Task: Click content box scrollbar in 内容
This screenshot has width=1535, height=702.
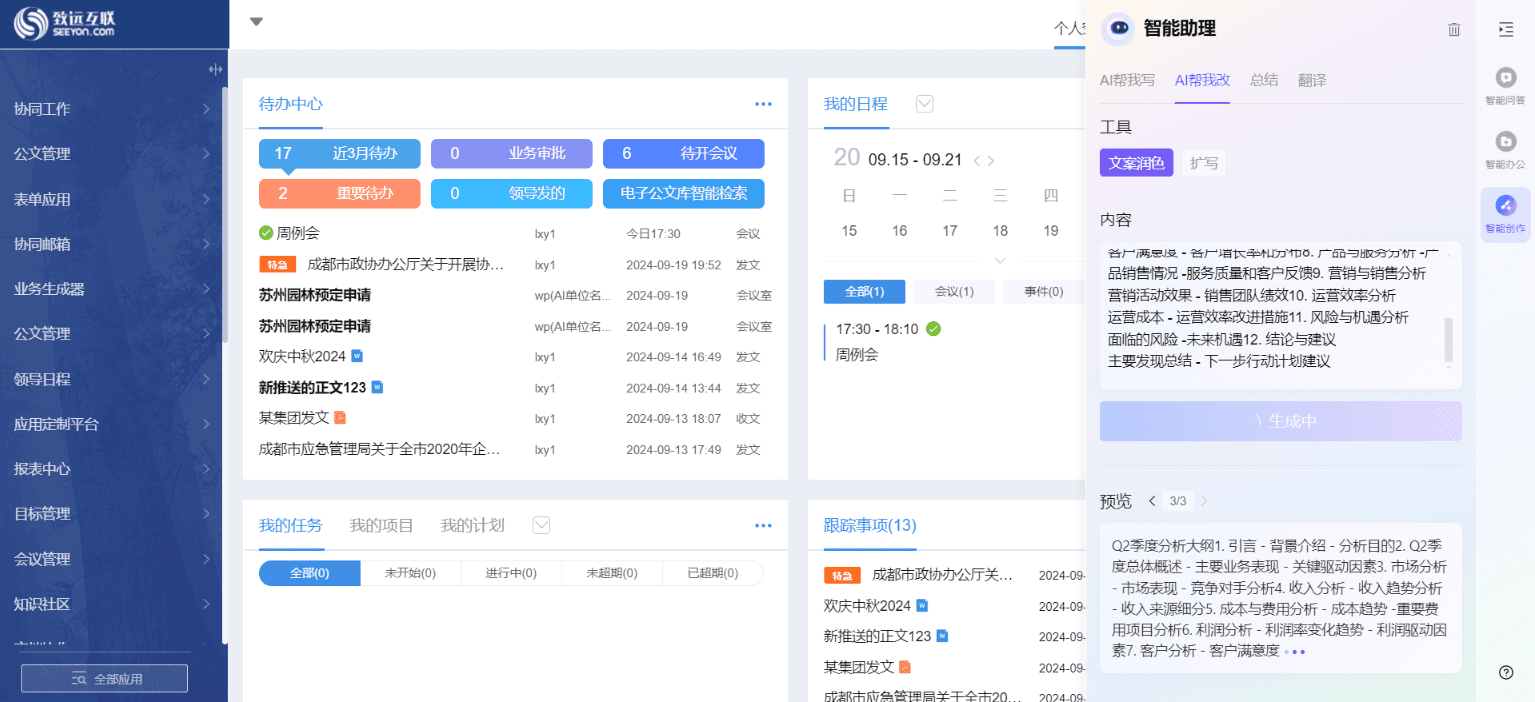Action: tap(1449, 340)
